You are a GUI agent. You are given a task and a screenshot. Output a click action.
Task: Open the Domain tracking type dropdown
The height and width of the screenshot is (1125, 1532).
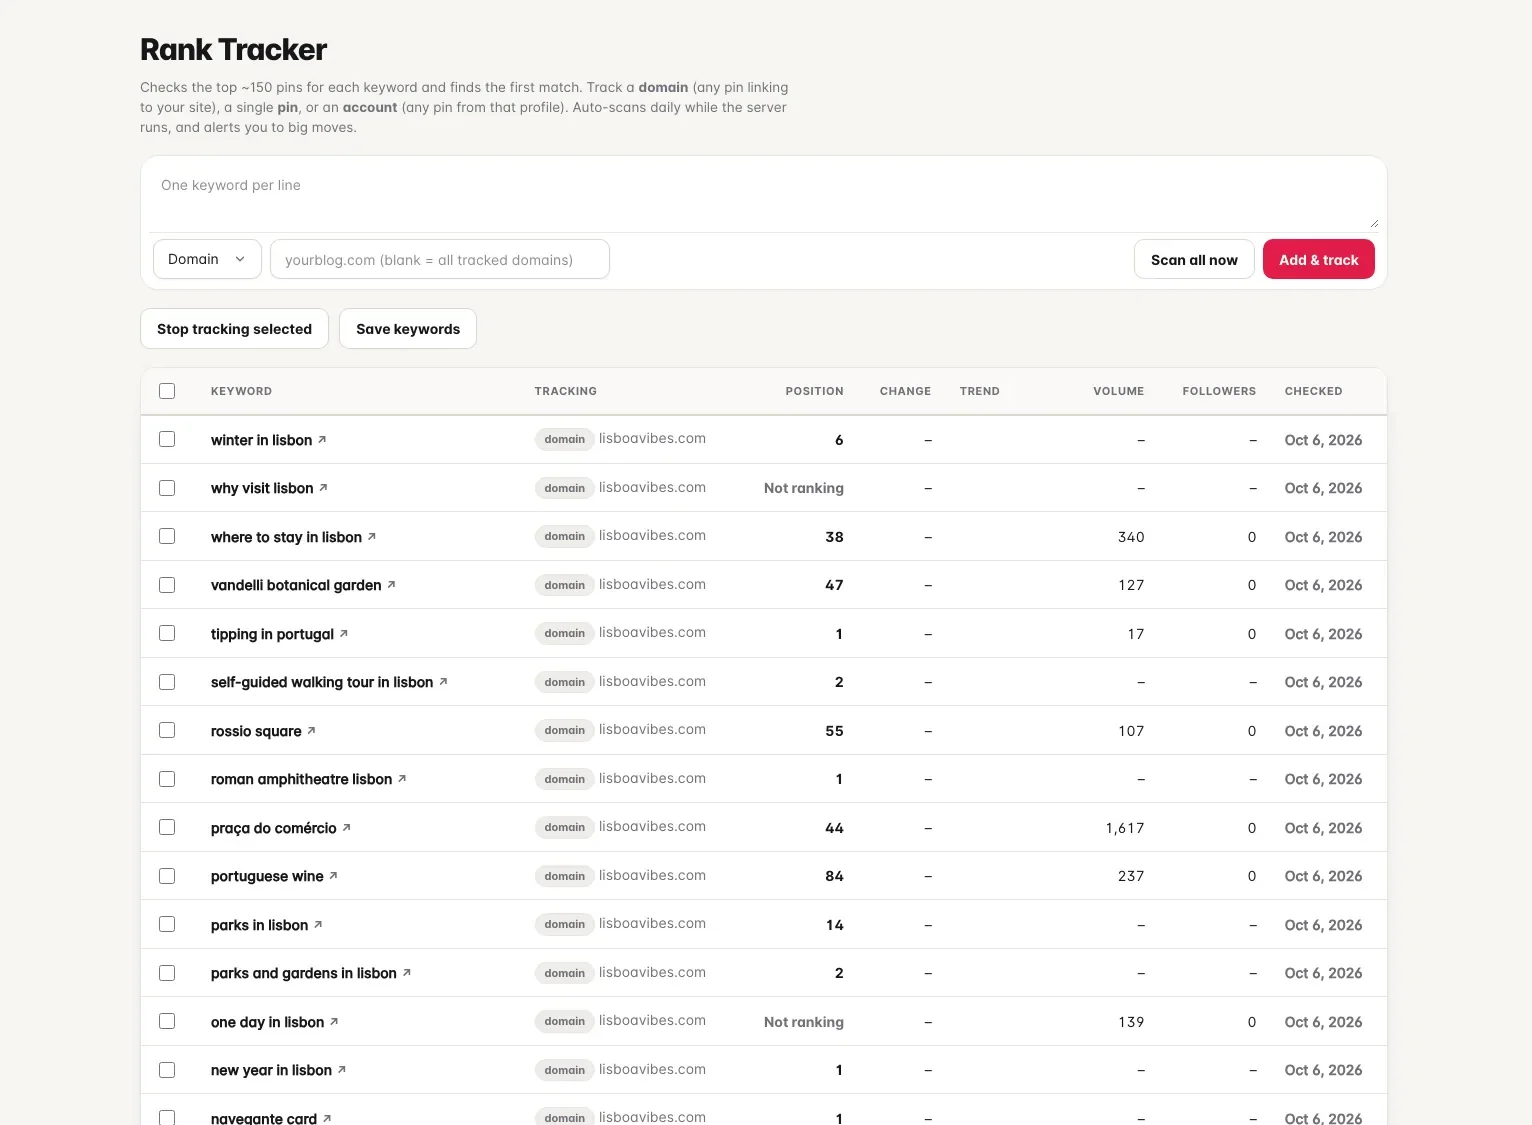207,259
